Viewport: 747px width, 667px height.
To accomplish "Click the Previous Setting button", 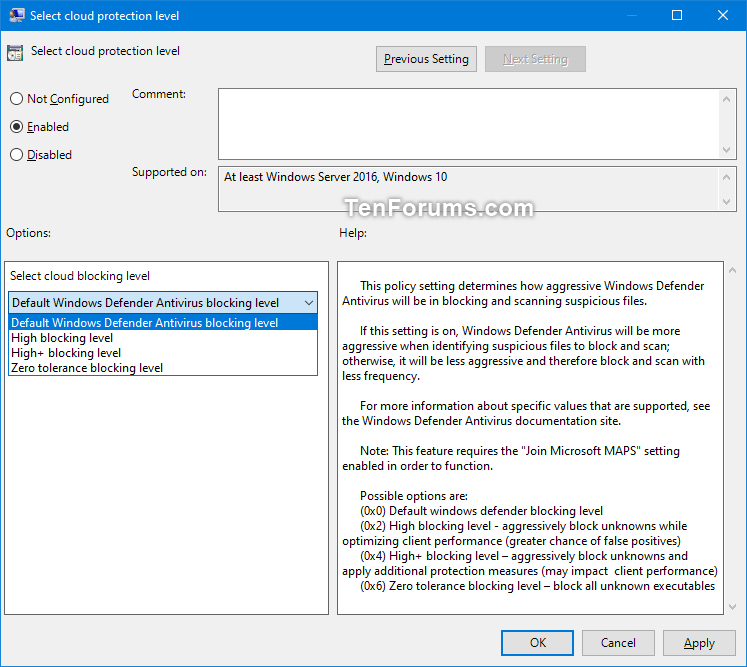I will coord(426,59).
